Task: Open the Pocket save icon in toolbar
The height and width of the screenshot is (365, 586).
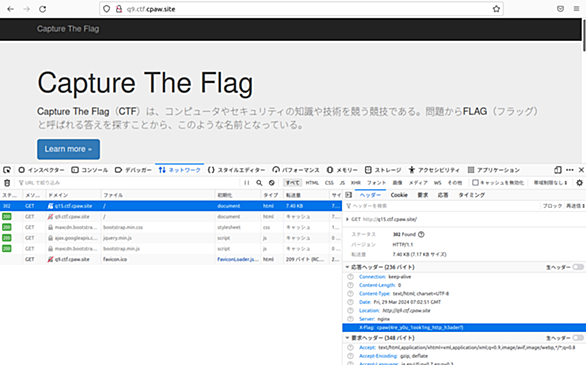Action: tap(560, 9)
